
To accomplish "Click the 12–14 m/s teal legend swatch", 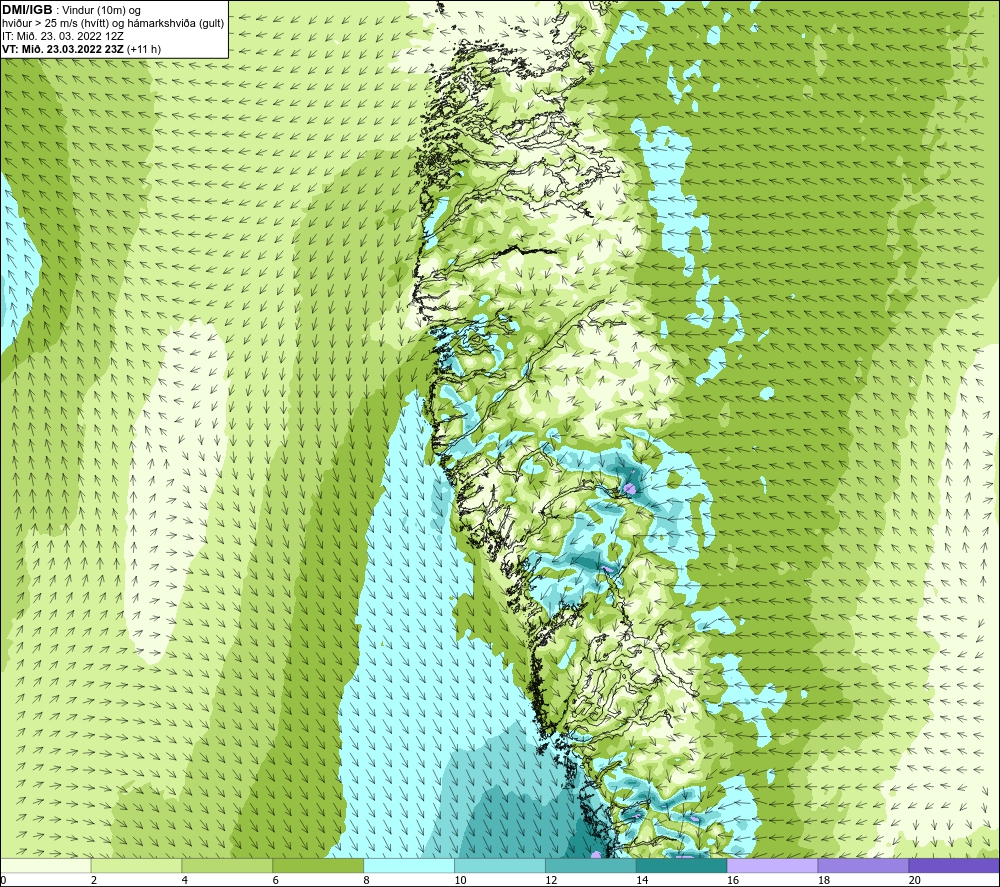I will click(591, 866).
